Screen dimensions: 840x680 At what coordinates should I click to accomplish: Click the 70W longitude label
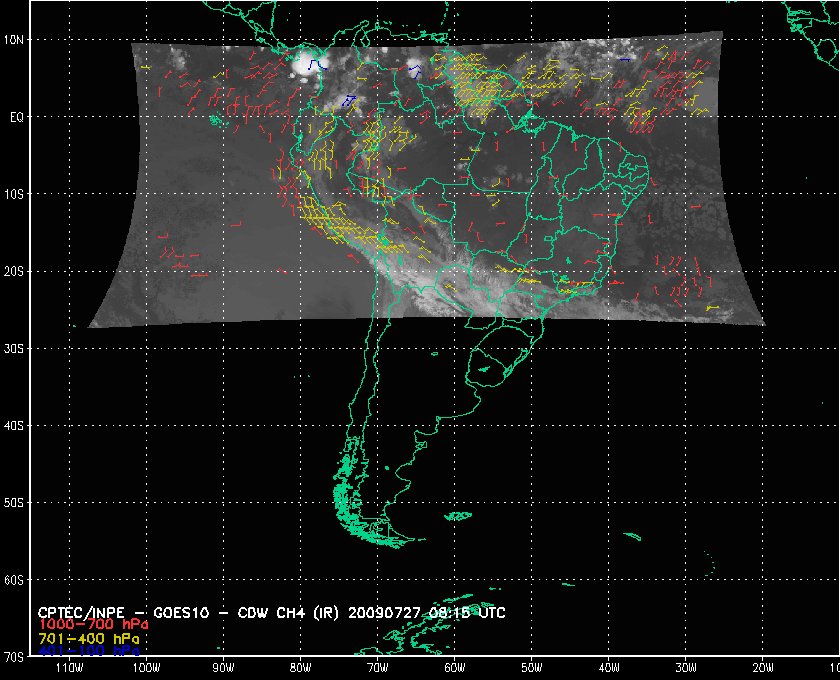378,668
